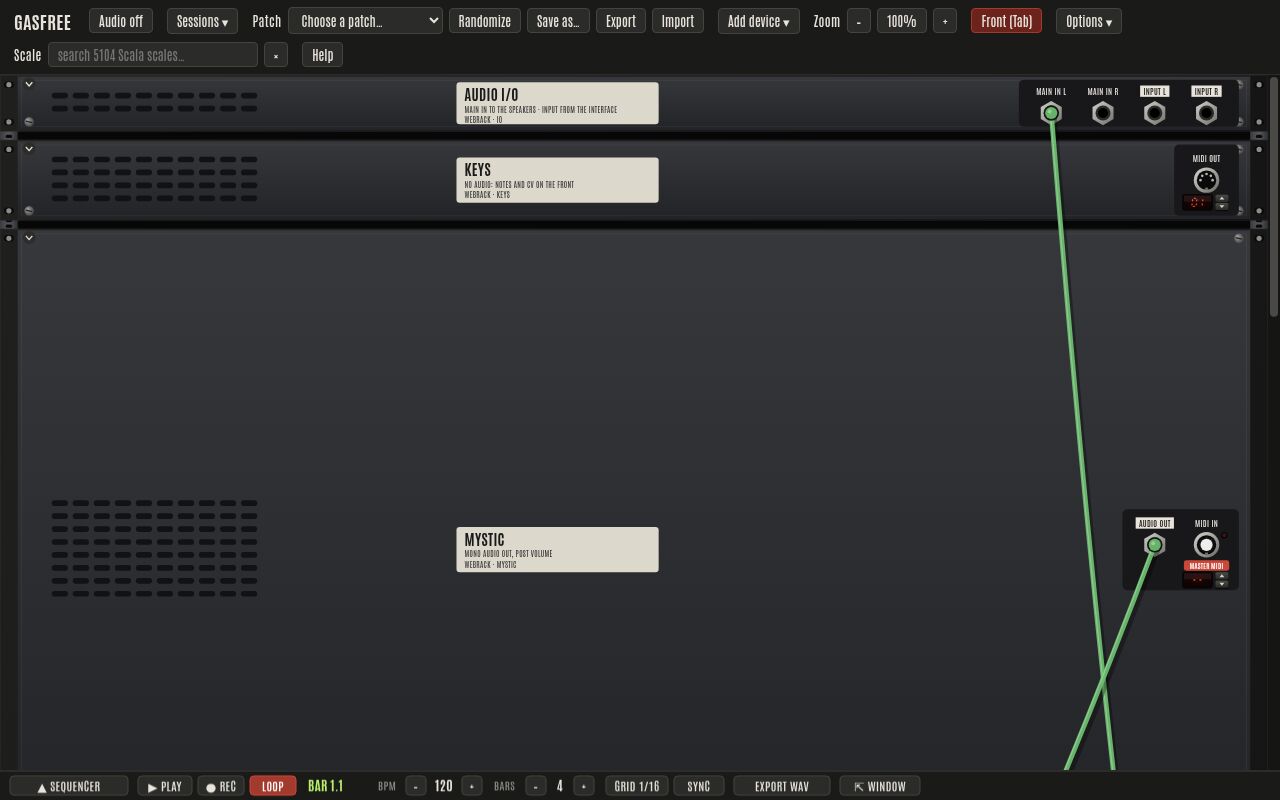This screenshot has width=1280, height=800.
Task: Increase the KEYS MIDI OUT channel
Action: coord(1222,197)
